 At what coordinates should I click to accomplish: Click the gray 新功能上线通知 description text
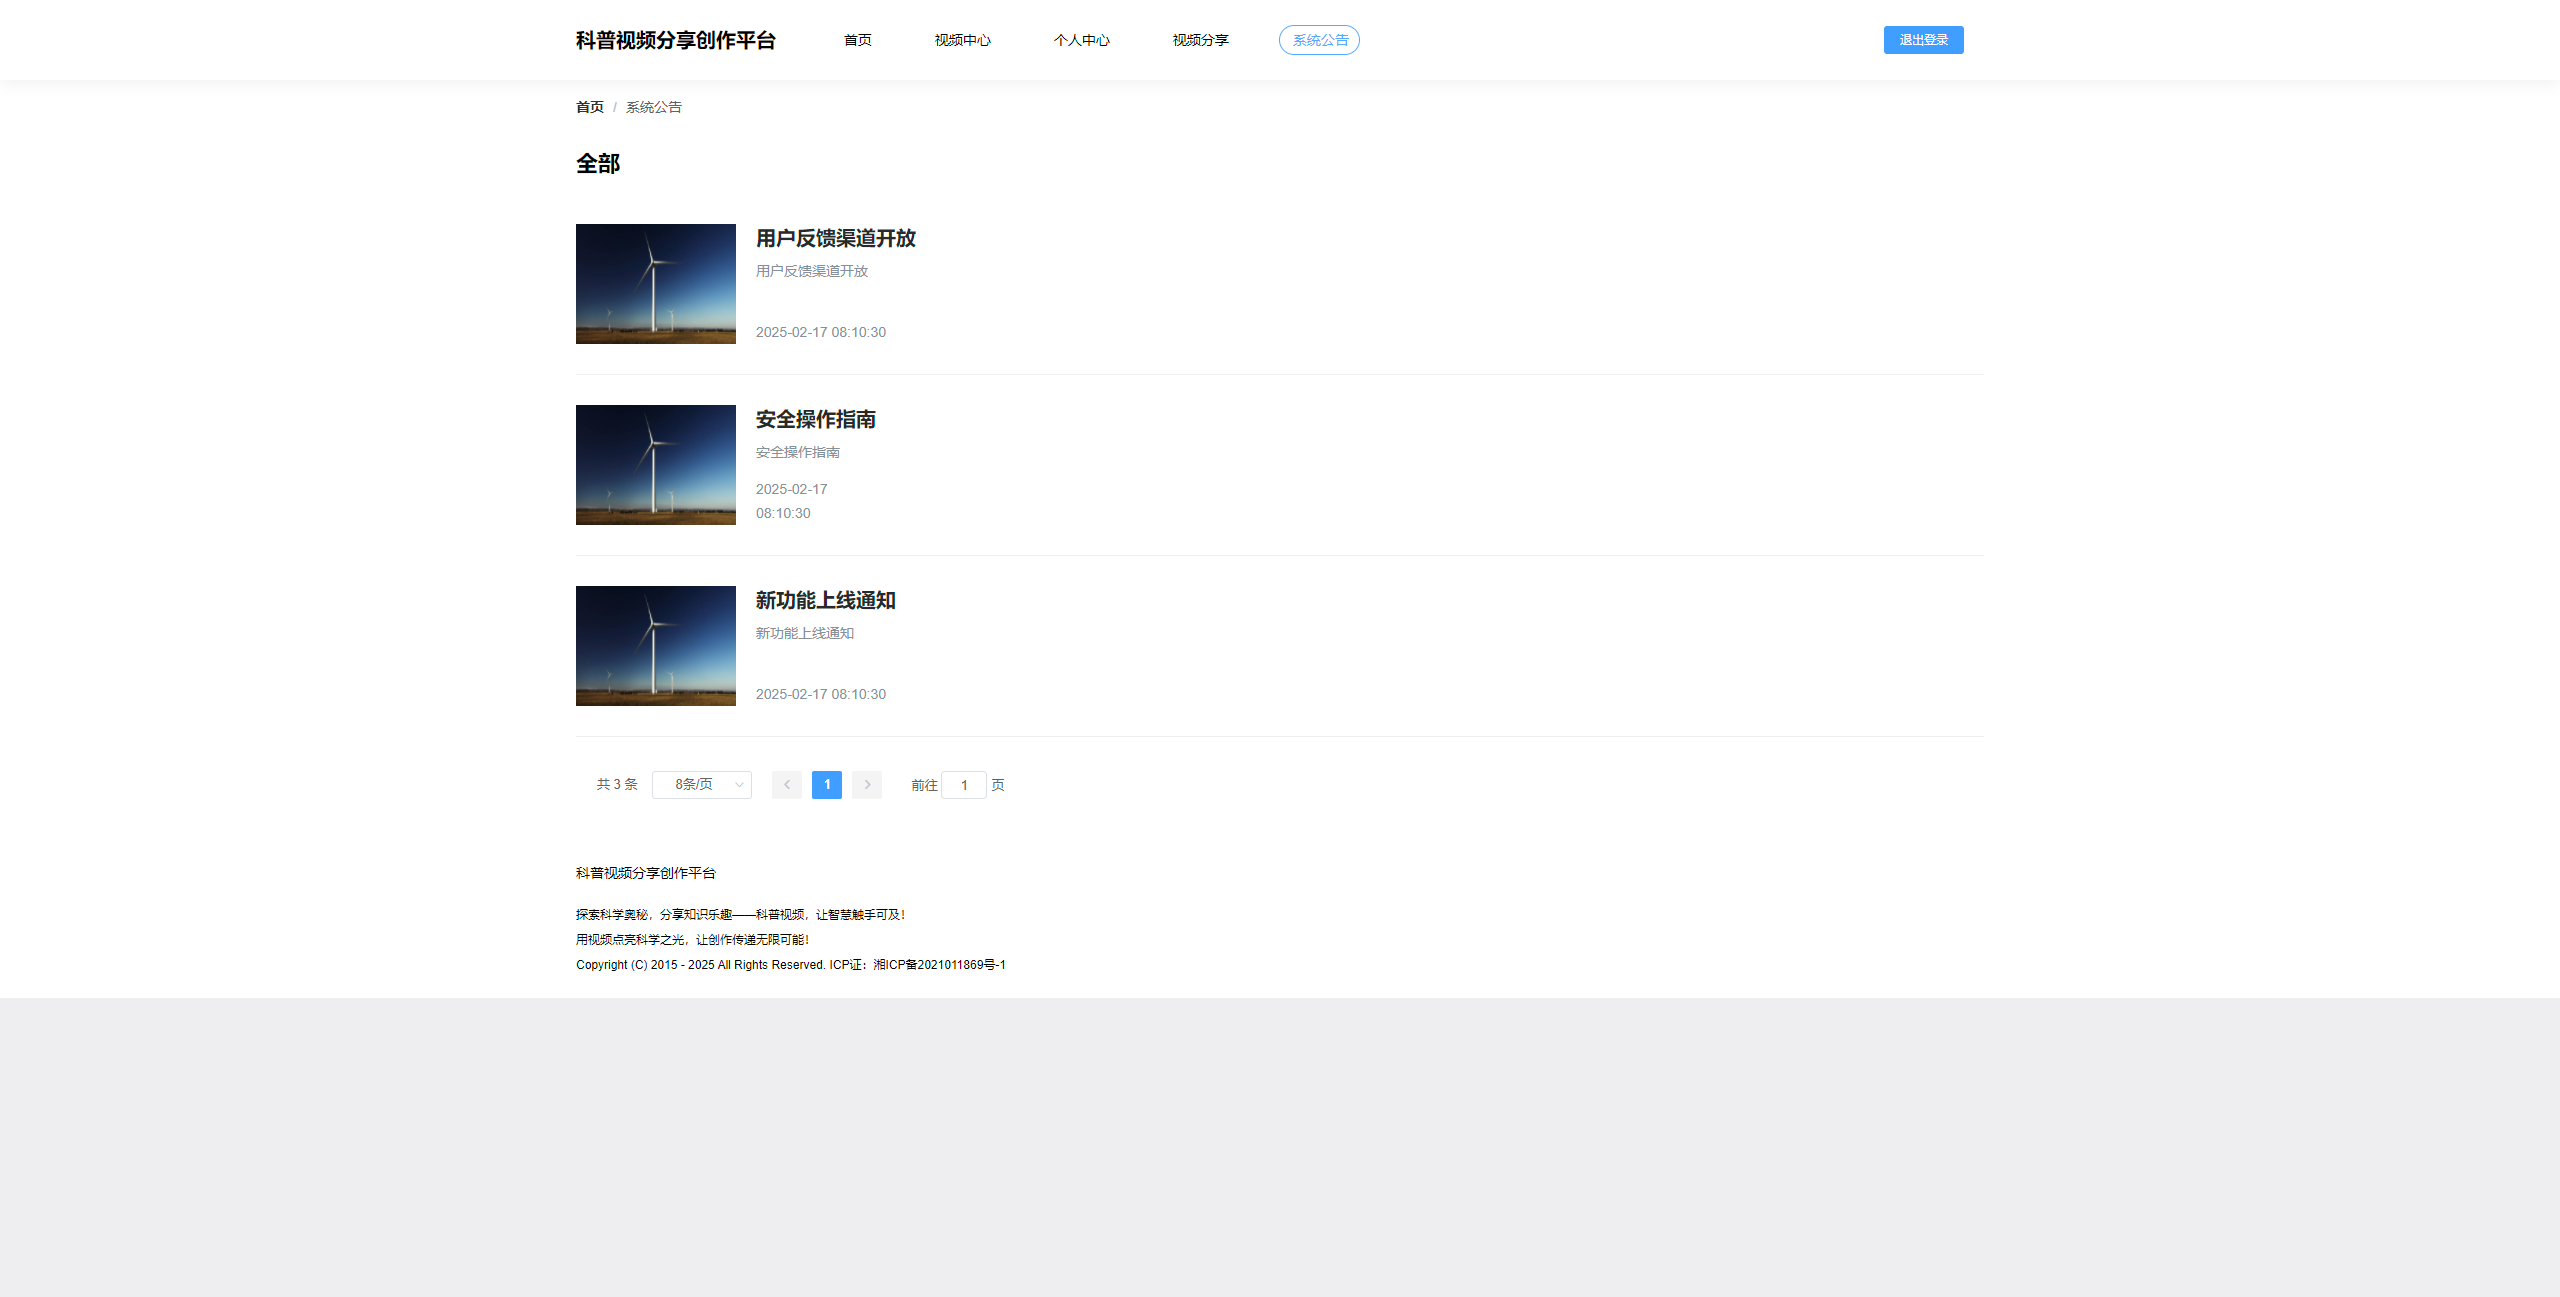(x=805, y=633)
